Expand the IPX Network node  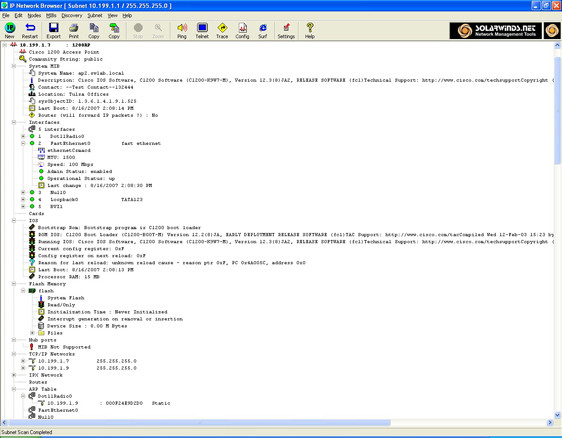coord(14,375)
